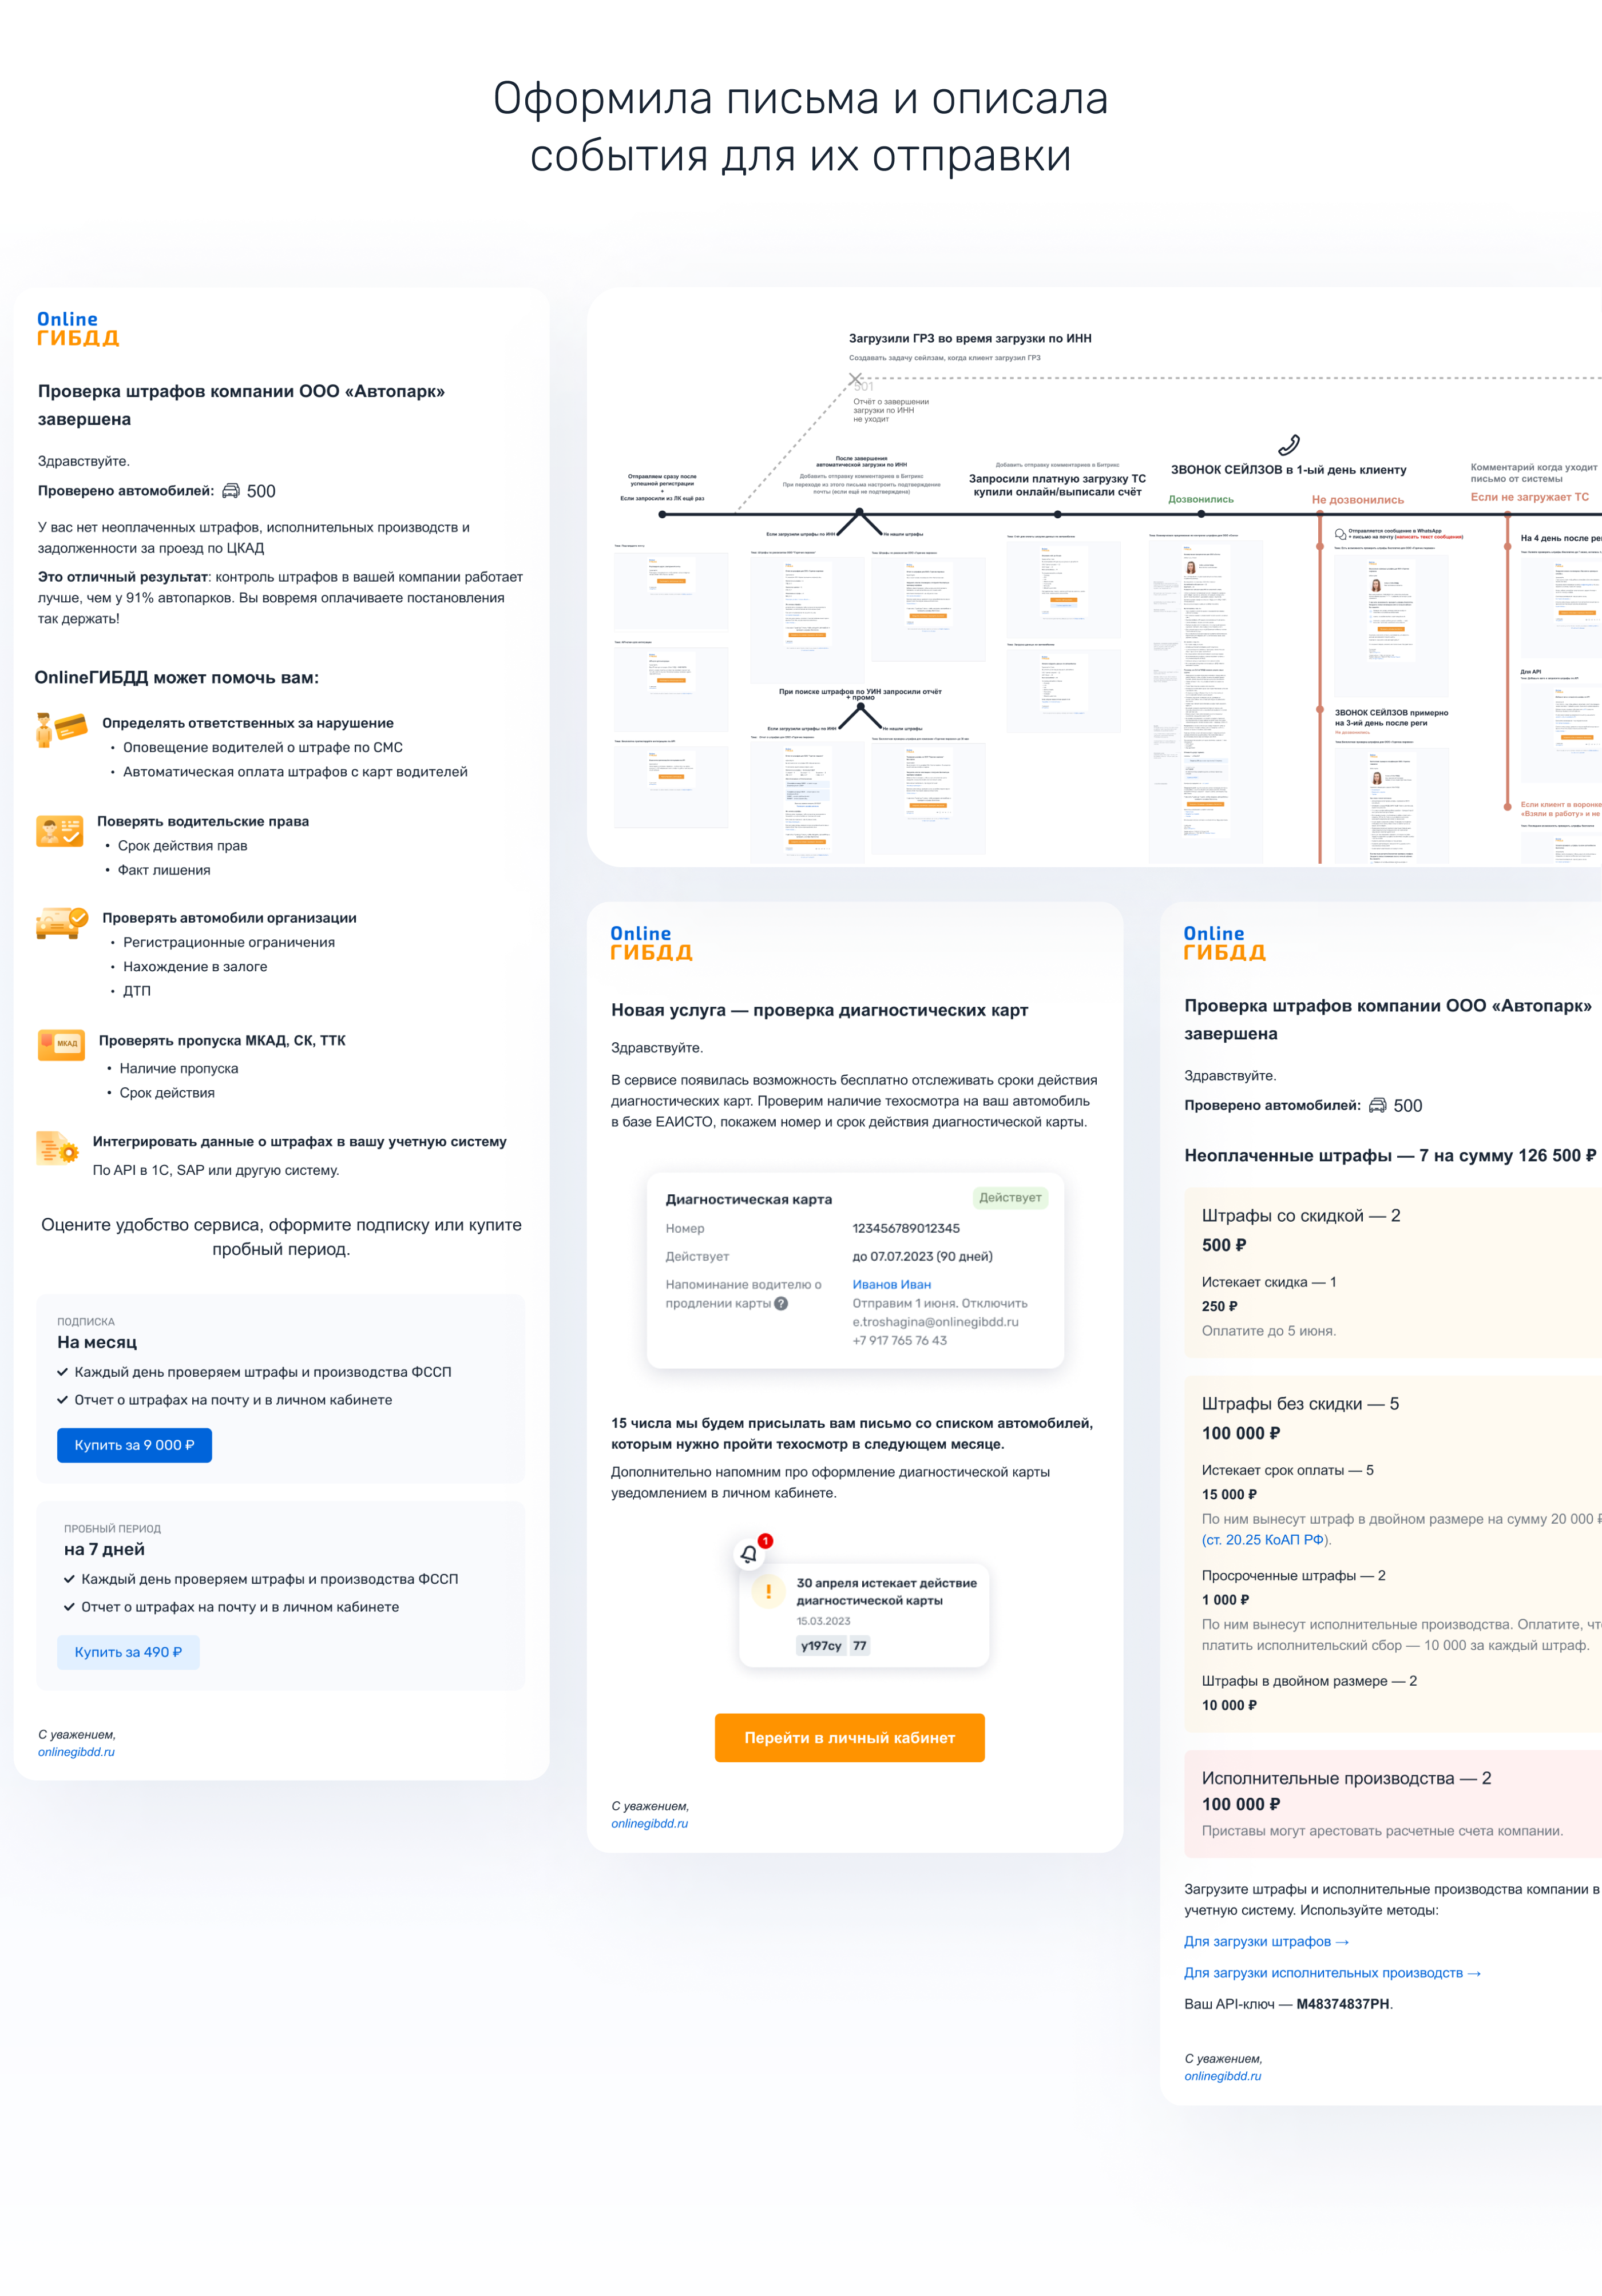Click the integration document gear icon
1602x2296 pixels.
(57, 1148)
